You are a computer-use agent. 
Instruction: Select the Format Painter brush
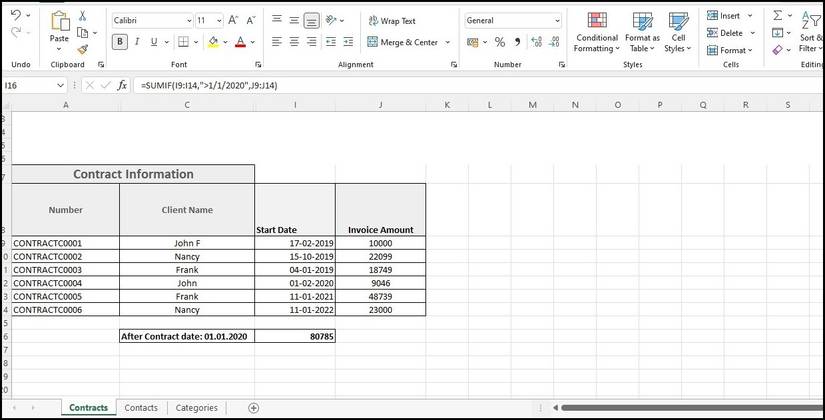tap(83, 49)
